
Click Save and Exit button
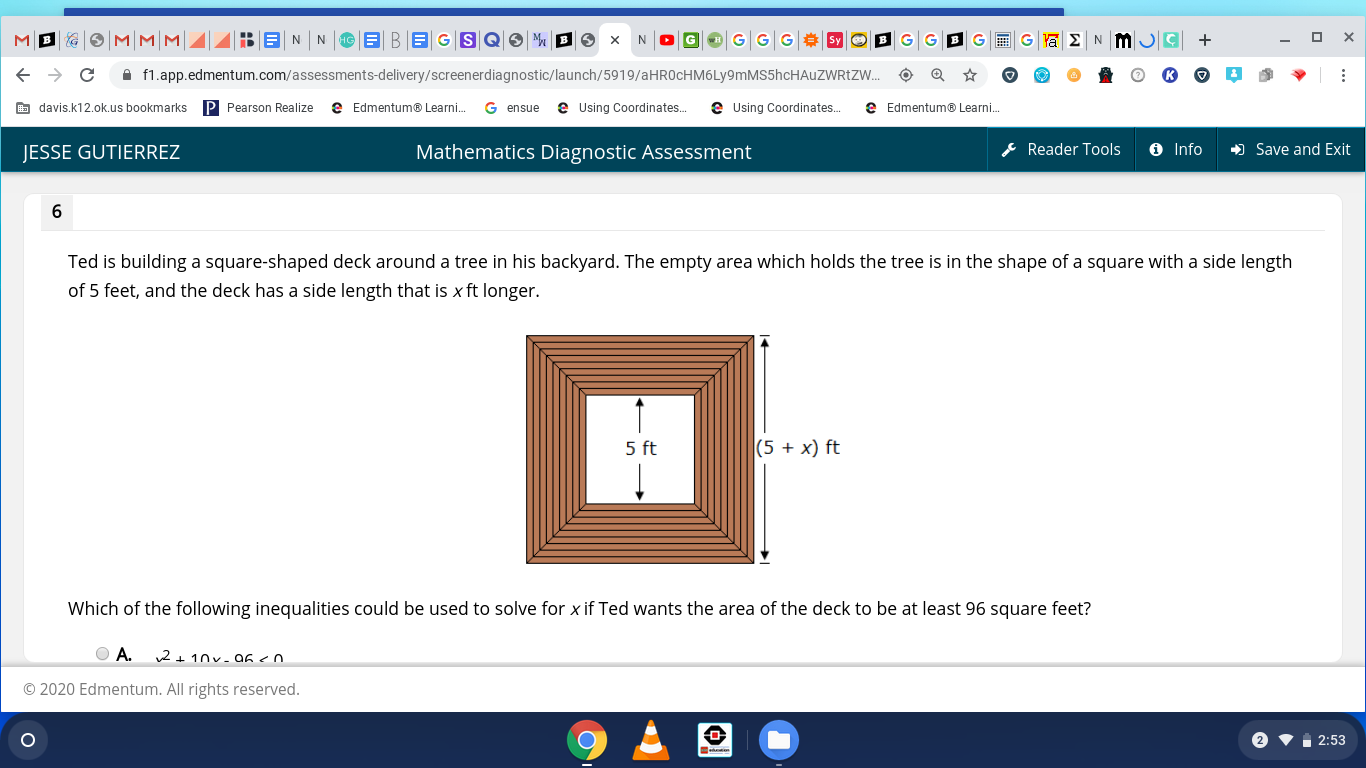coord(1291,149)
